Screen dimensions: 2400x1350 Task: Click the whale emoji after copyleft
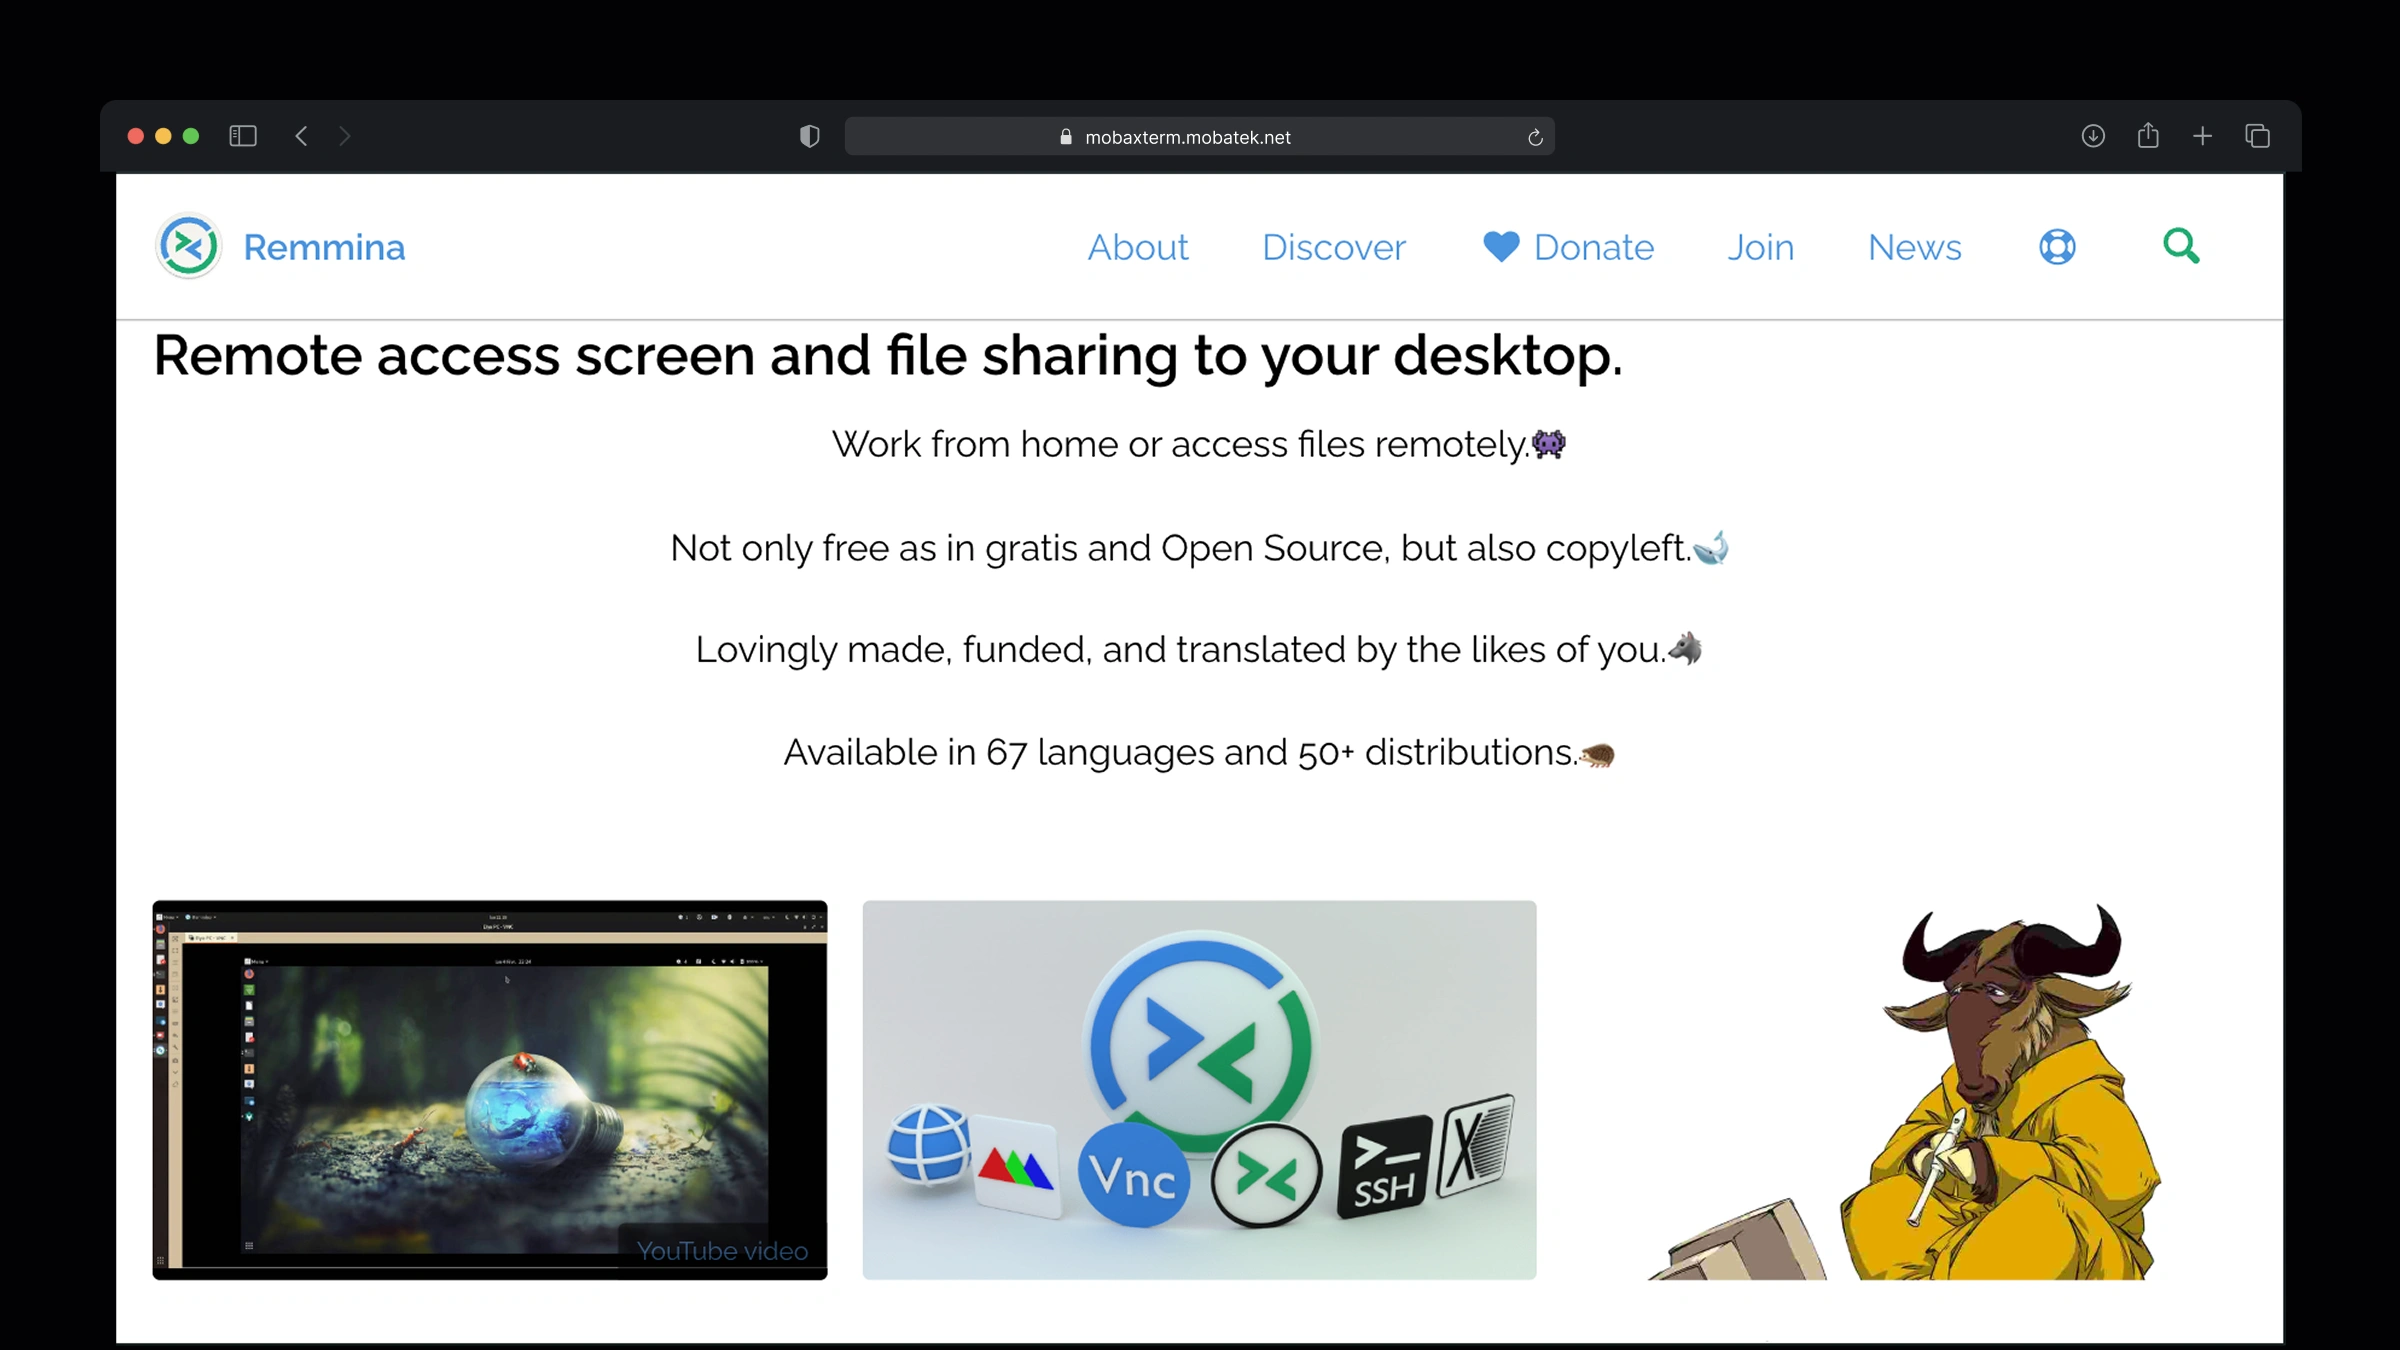coord(1711,548)
